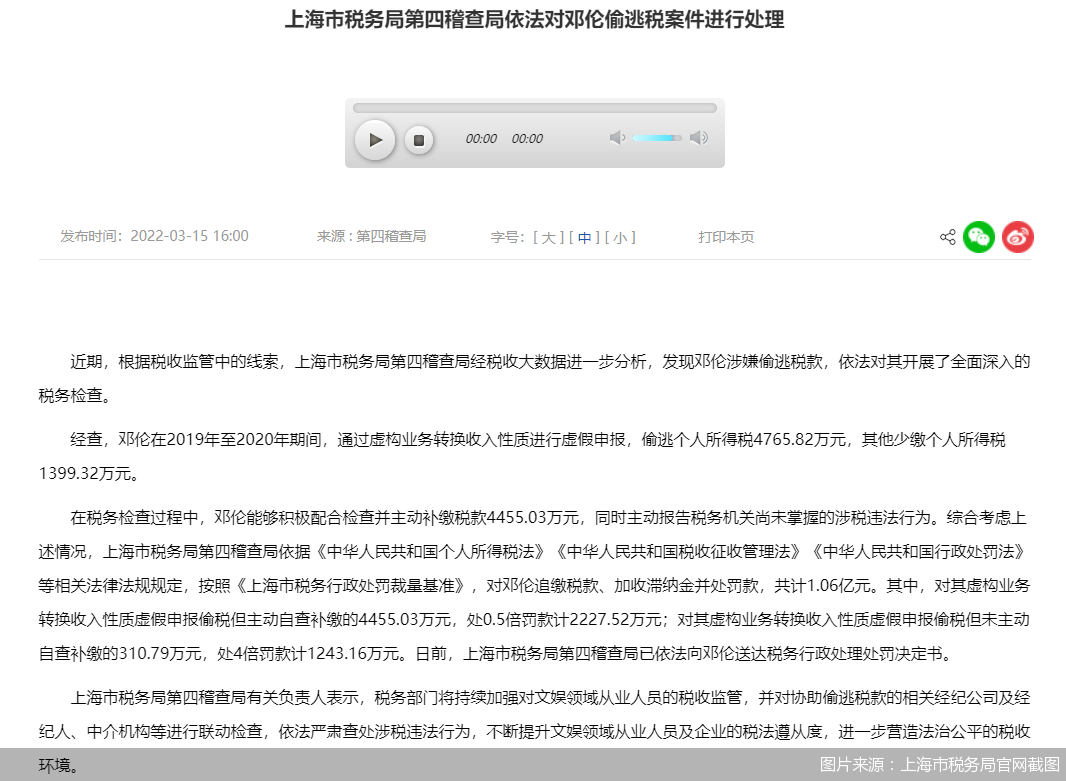Switch font size to 大 (large)
Viewport: 1066px width, 781px height.
coord(548,237)
